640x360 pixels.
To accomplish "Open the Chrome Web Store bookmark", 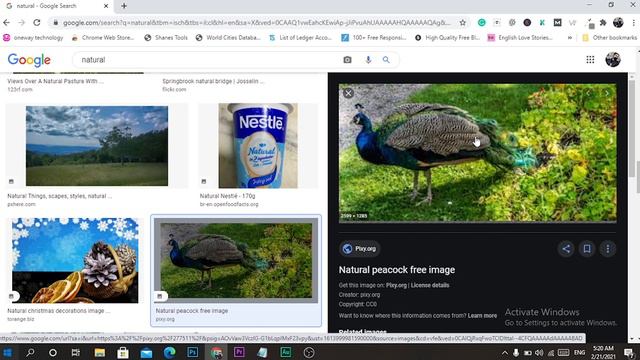I will pyautogui.click(x=103, y=38).
